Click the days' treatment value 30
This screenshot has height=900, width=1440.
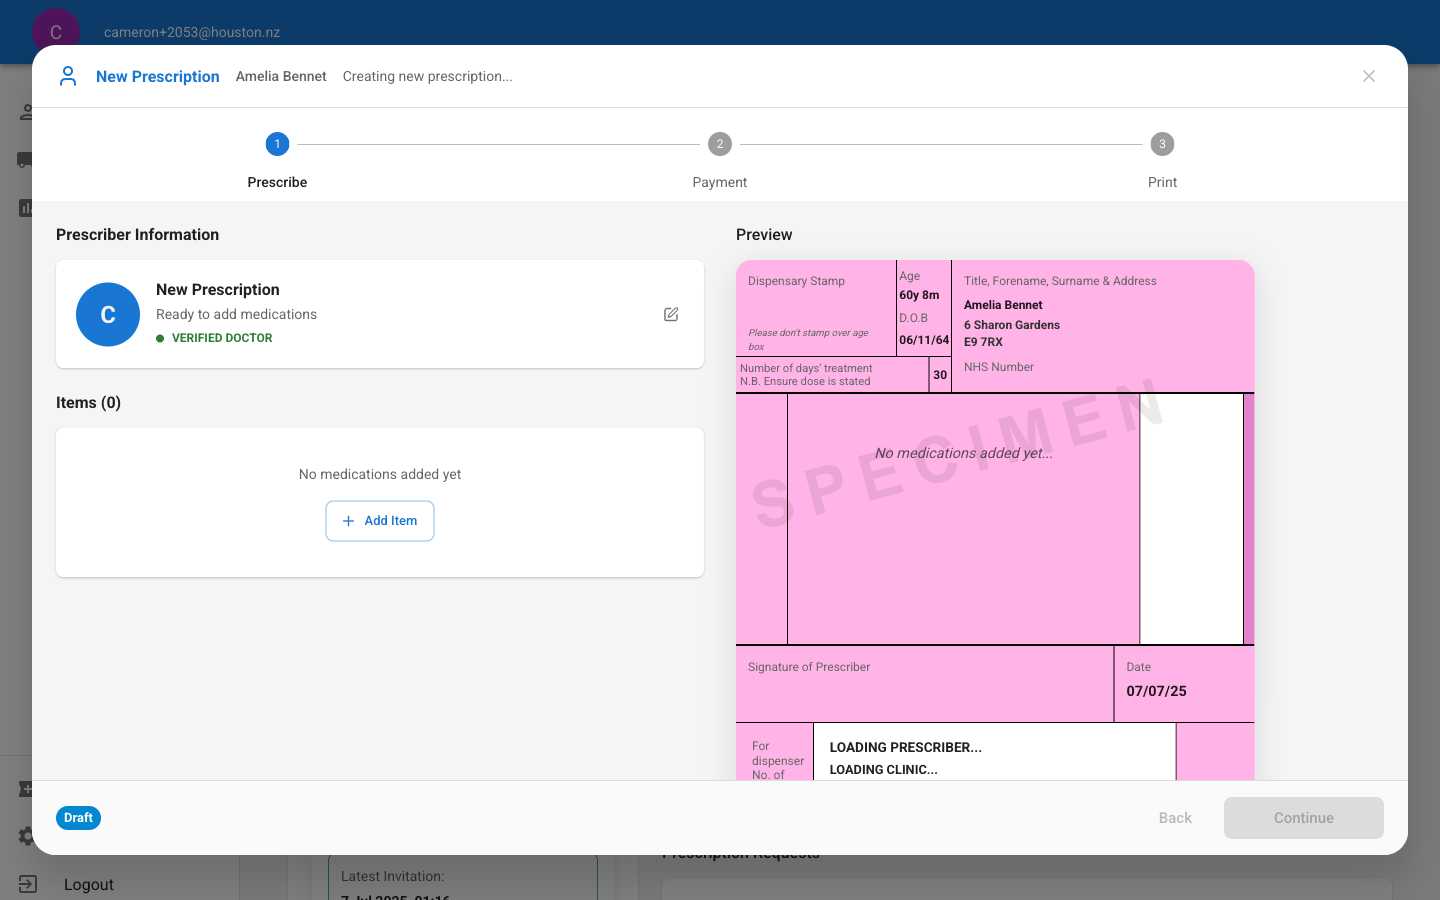(940, 375)
